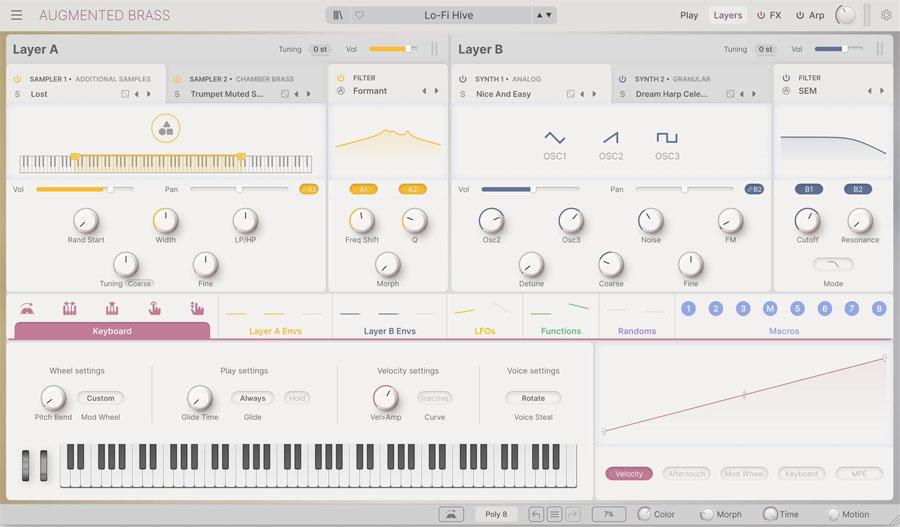This screenshot has height=527, width=900.
Task: Click the Poly 8 polyphony button
Action: (x=496, y=514)
